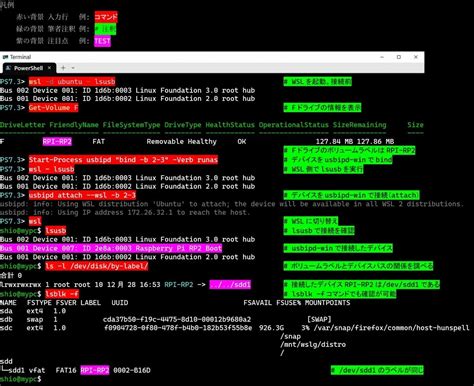Screen dimensions: 474x386
Task: Click the sdb UUID starting 'cda37b50'
Action: (177, 319)
